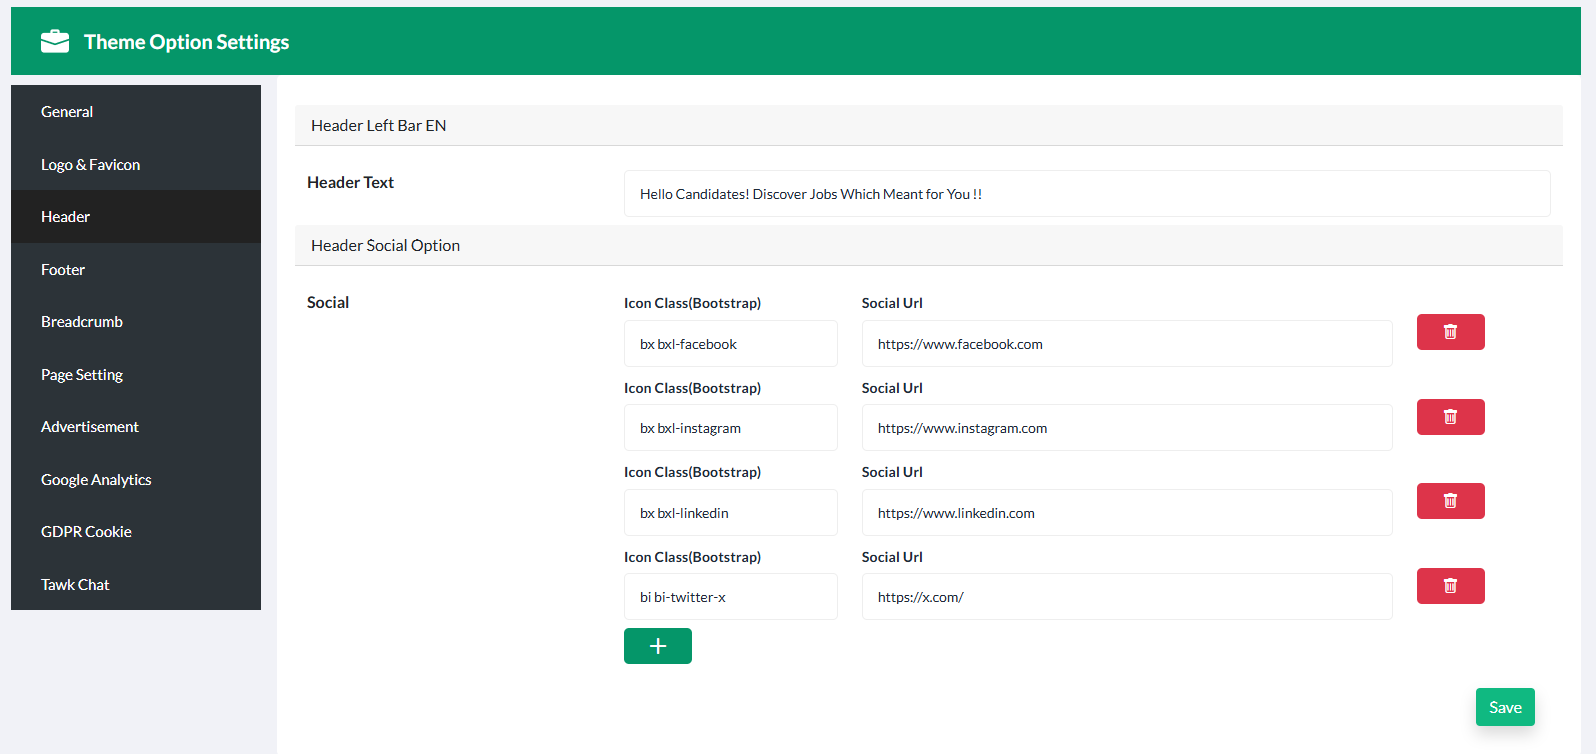The width and height of the screenshot is (1596, 754).
Task: Remove the LinkedIn social entry
Action: (x=1450, y=501)
